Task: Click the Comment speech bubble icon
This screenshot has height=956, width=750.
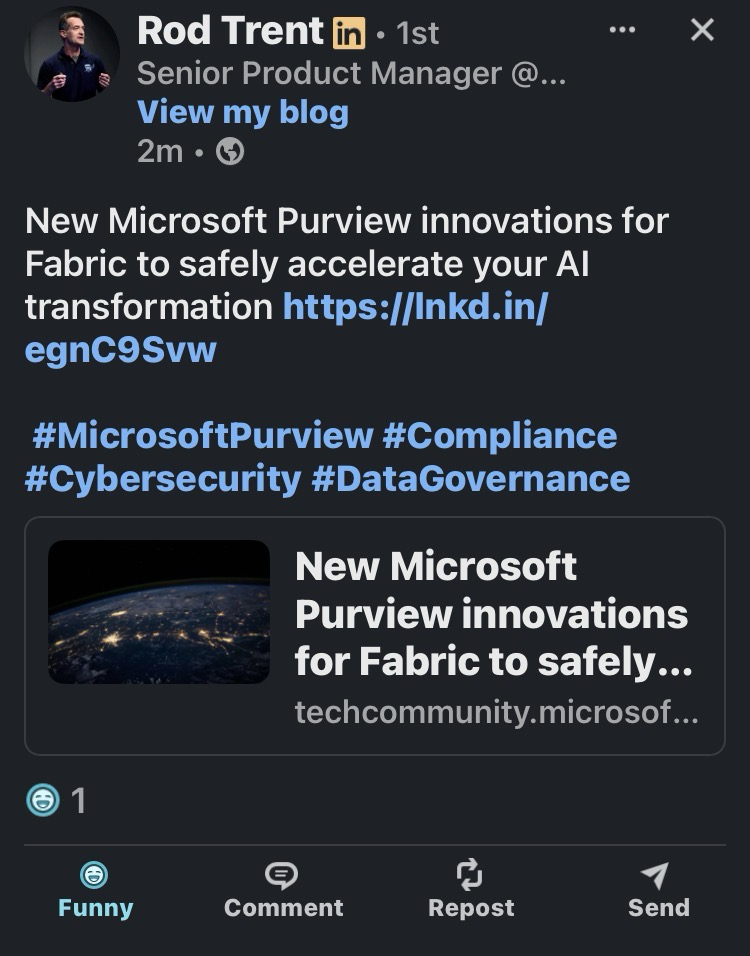Action: (x=283, y=876)
